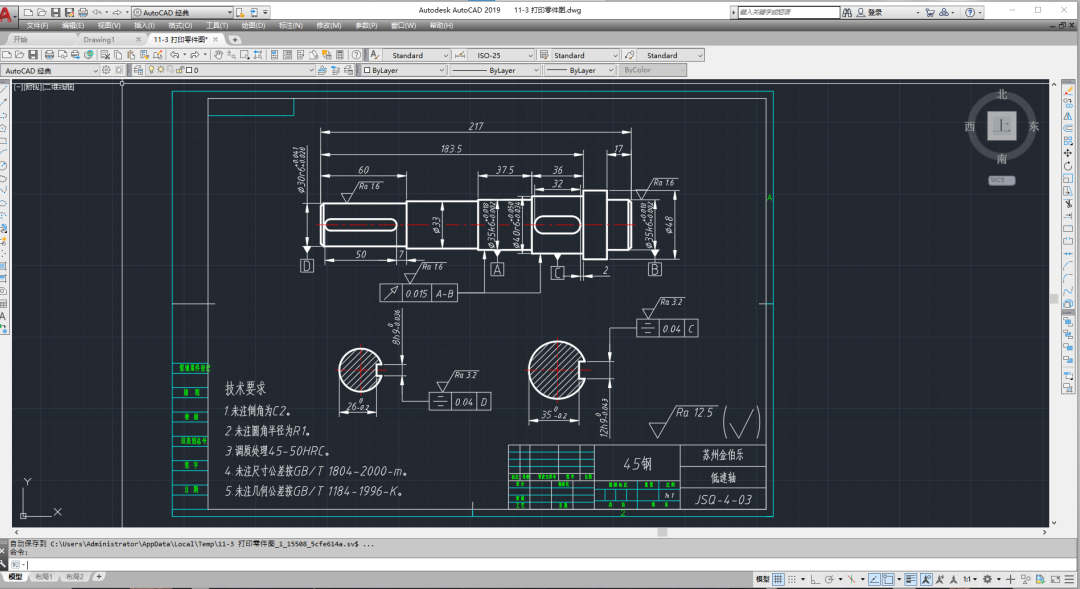Toggle 2D Object Snap in status bar
Image resolution: width=1080 pixels, height=589 pixels.
(889, 579)
